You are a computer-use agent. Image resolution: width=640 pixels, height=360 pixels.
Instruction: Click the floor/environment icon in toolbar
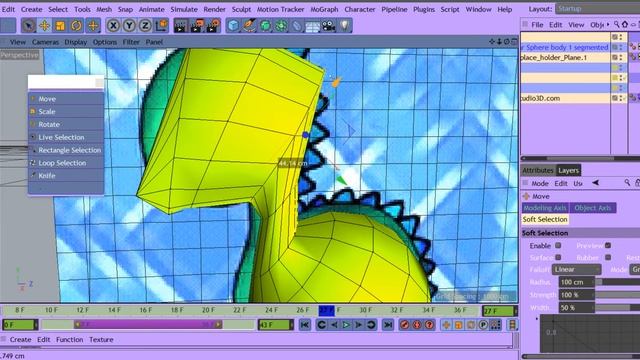[x=313, y=26]
